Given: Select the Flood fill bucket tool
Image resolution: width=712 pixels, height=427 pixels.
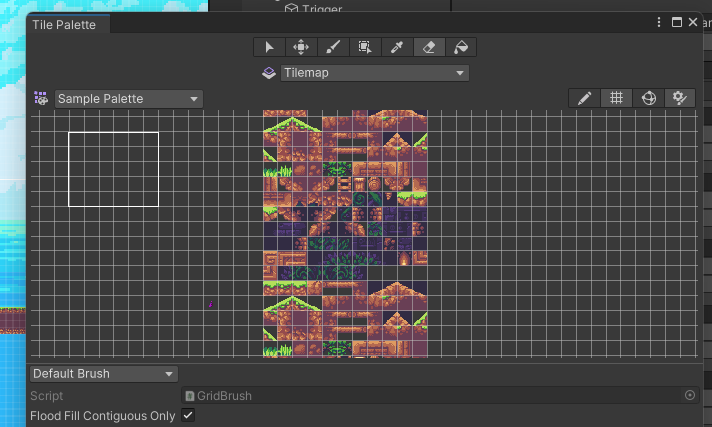Looking at the screenshot, I should pyautogui.click(x=460, y=47).
